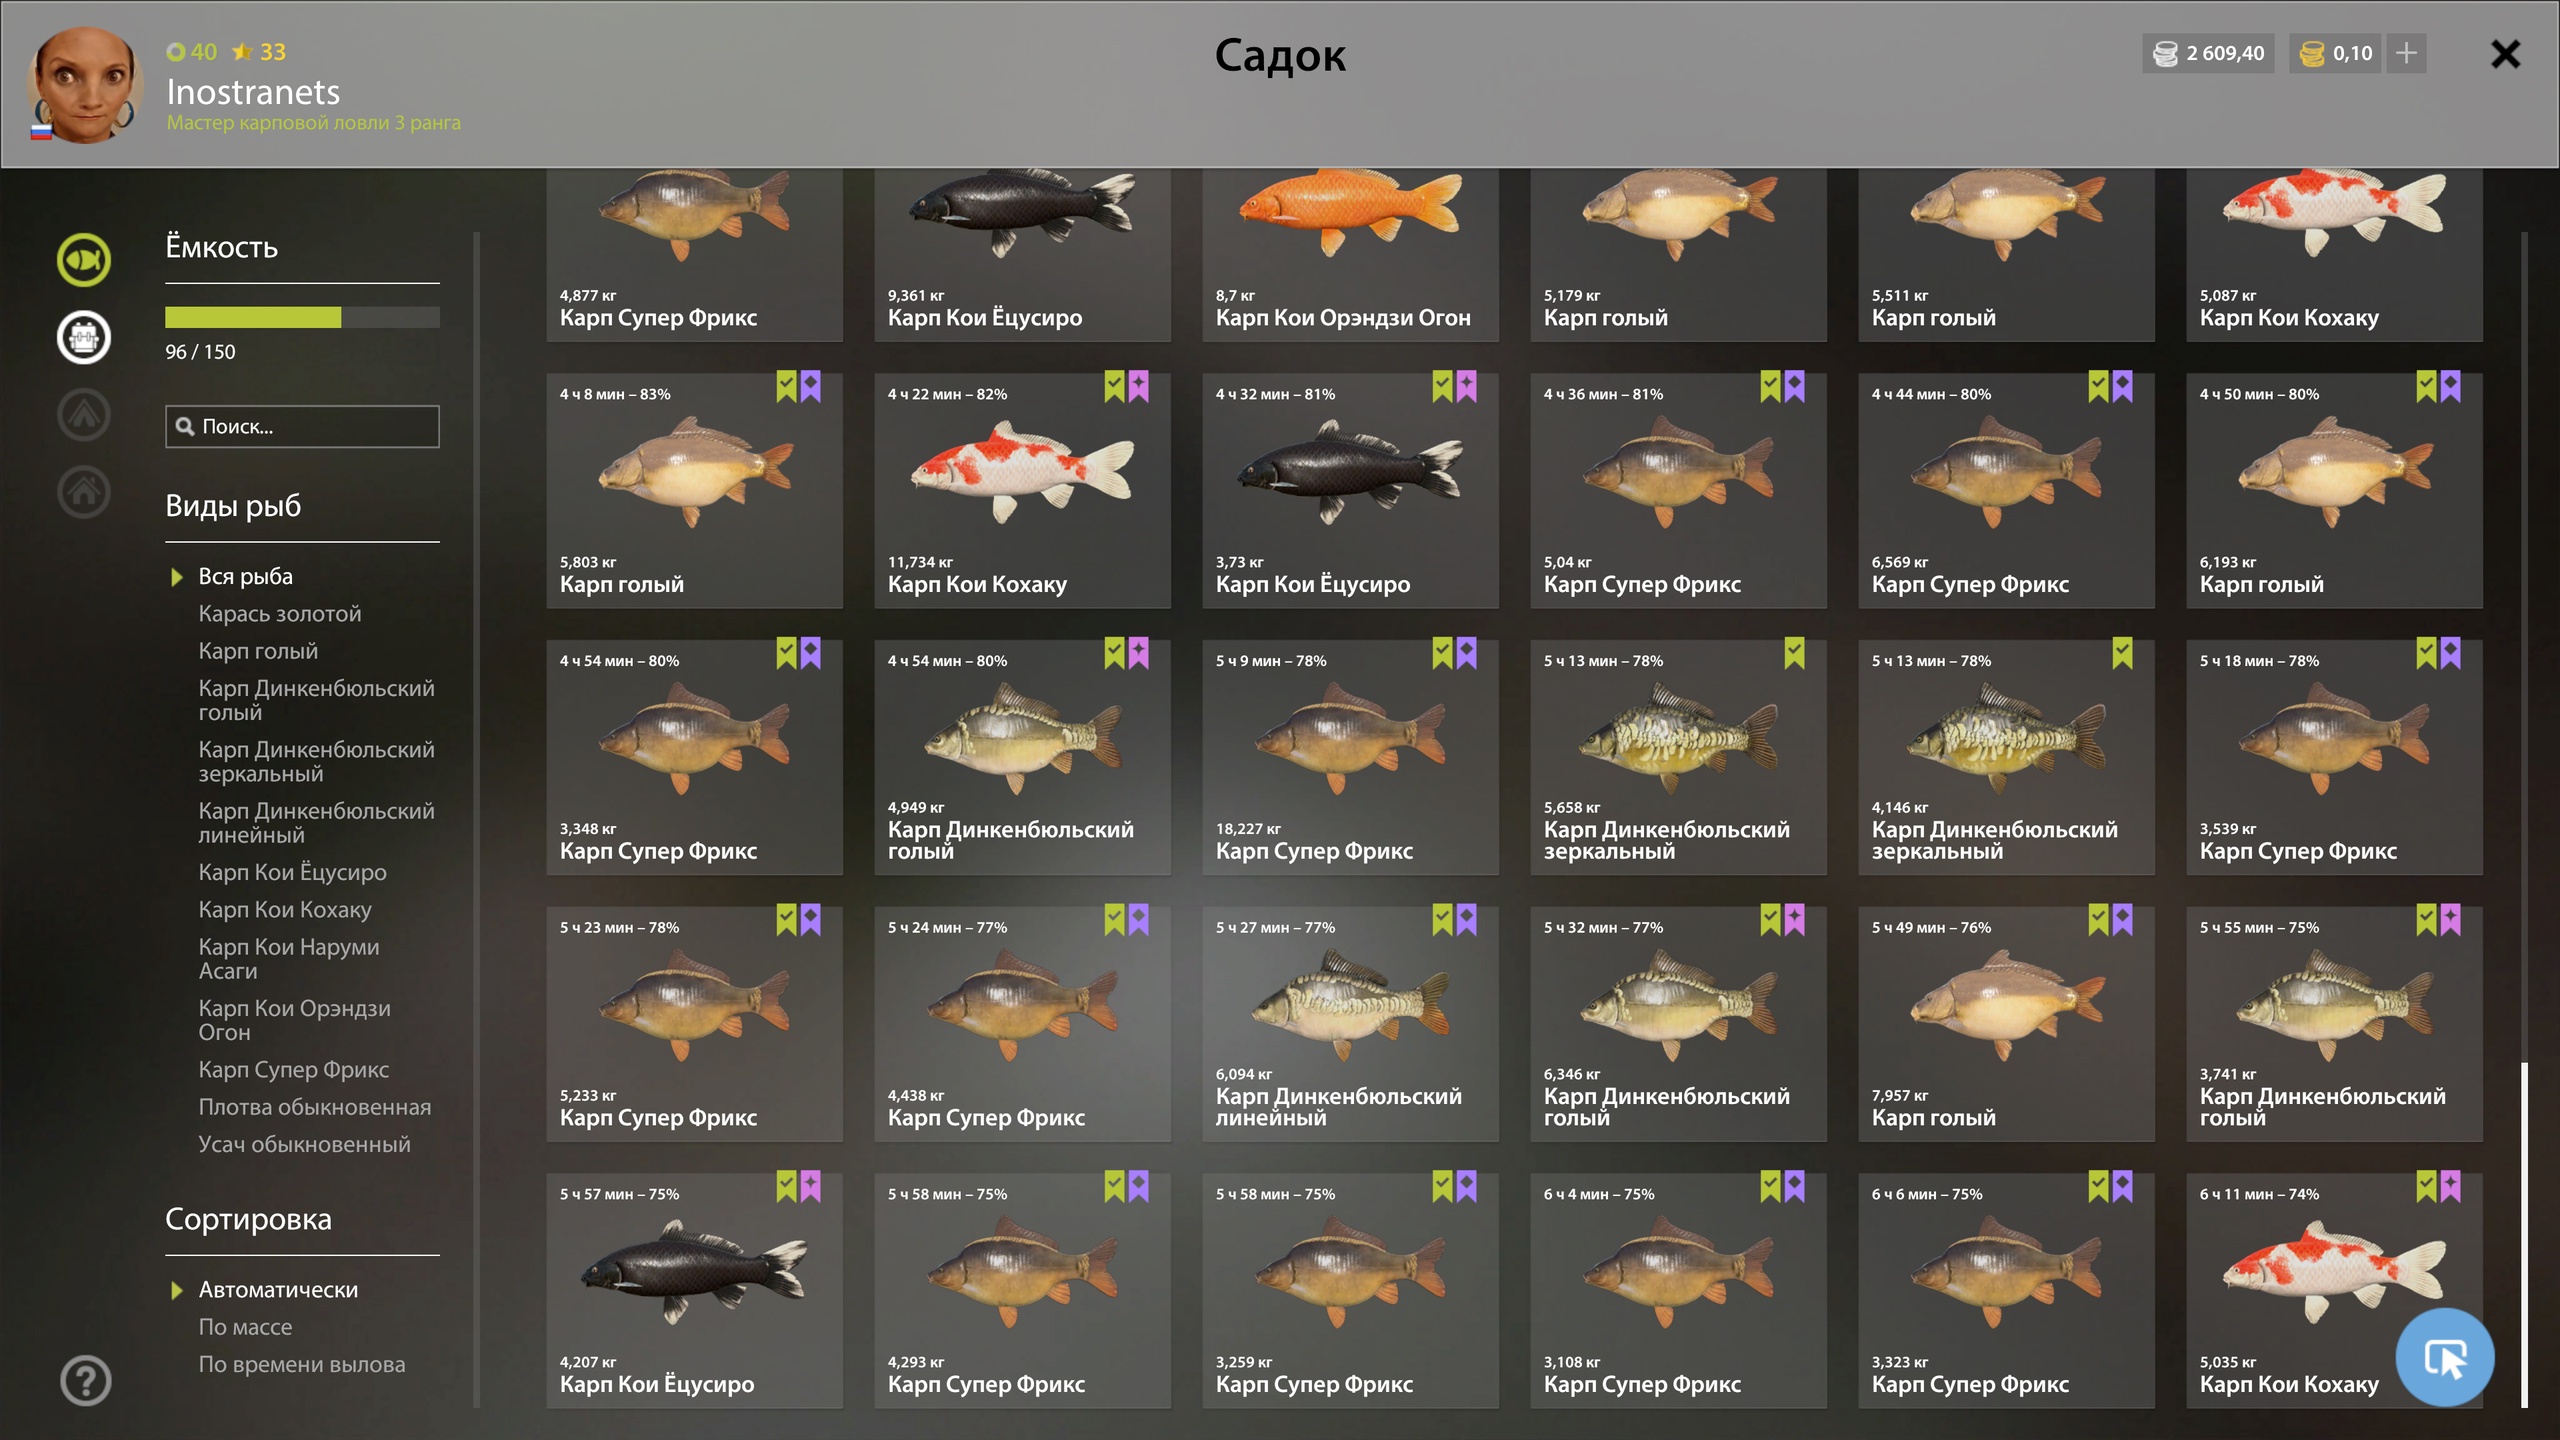
Task: Show Вся рыба in the species list
Action: pos(246,576)
